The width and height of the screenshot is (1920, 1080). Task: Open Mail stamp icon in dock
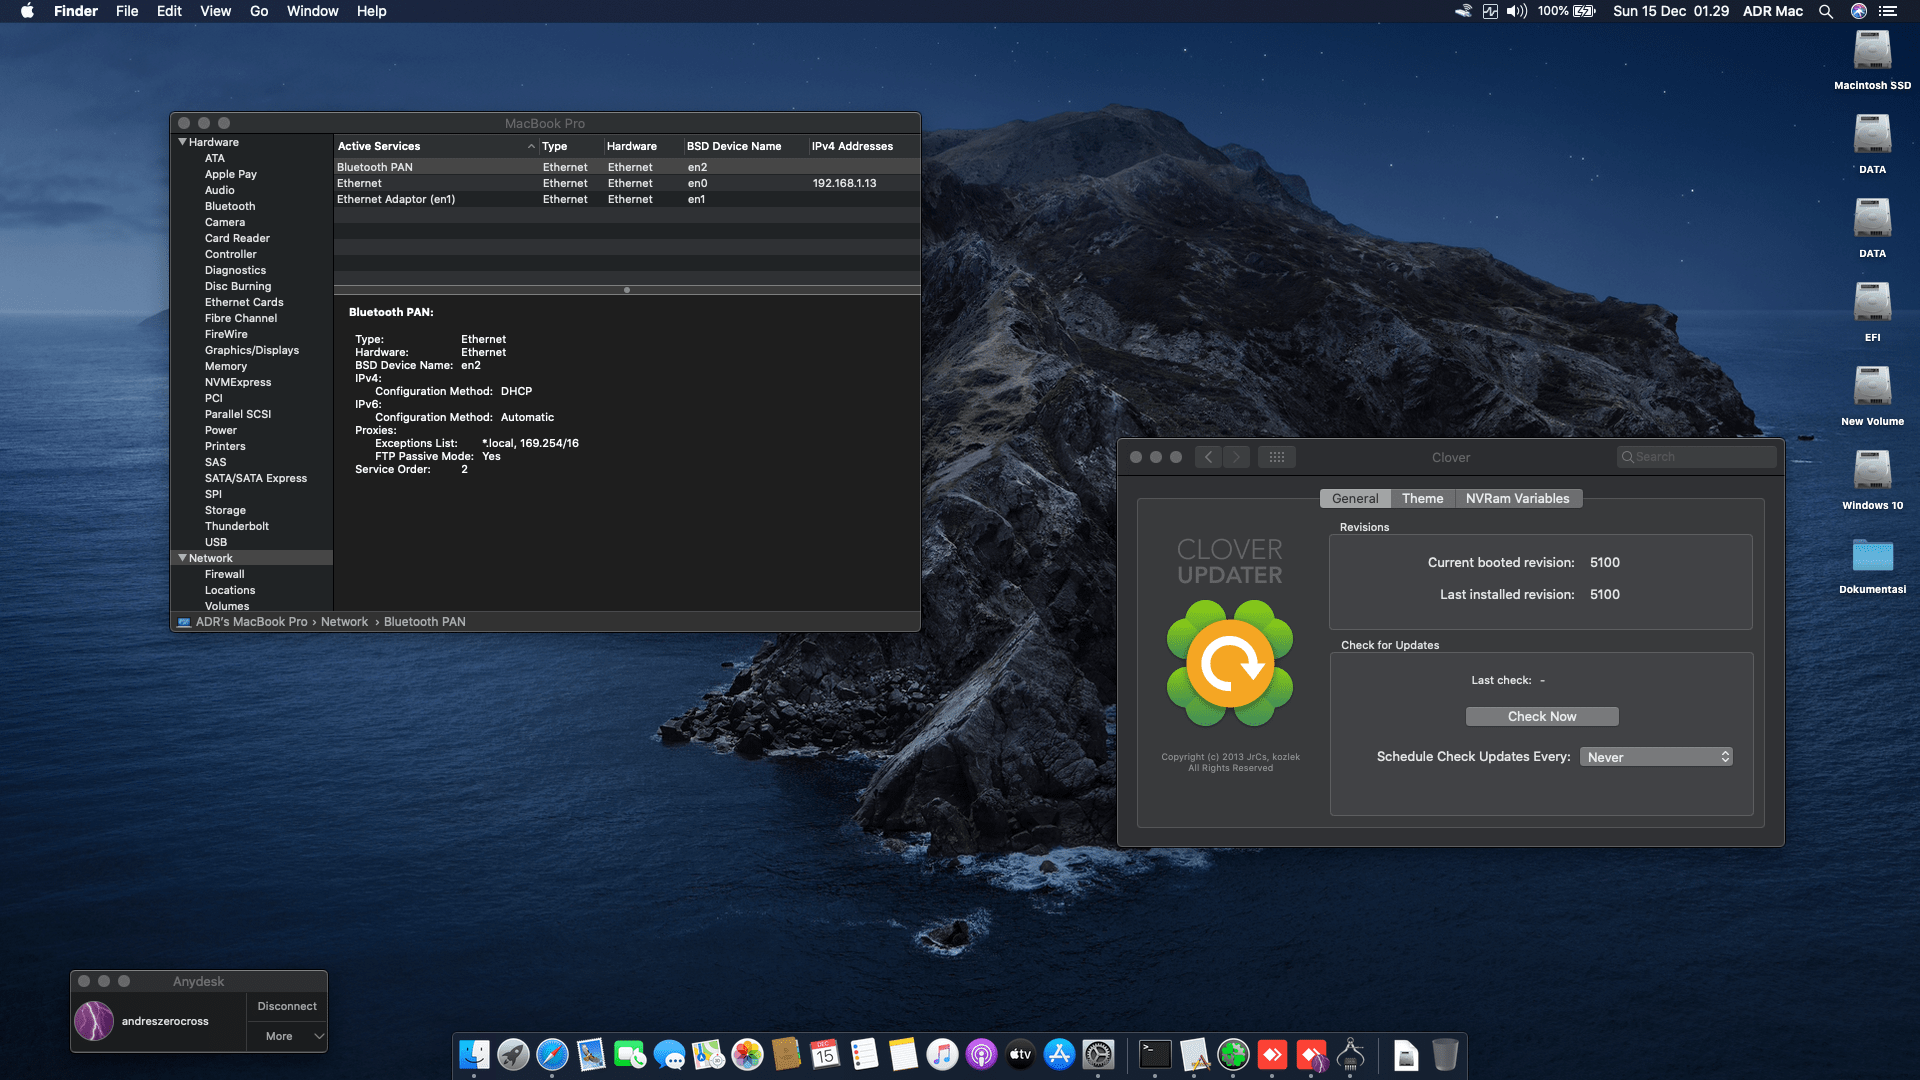point(591,1054)
